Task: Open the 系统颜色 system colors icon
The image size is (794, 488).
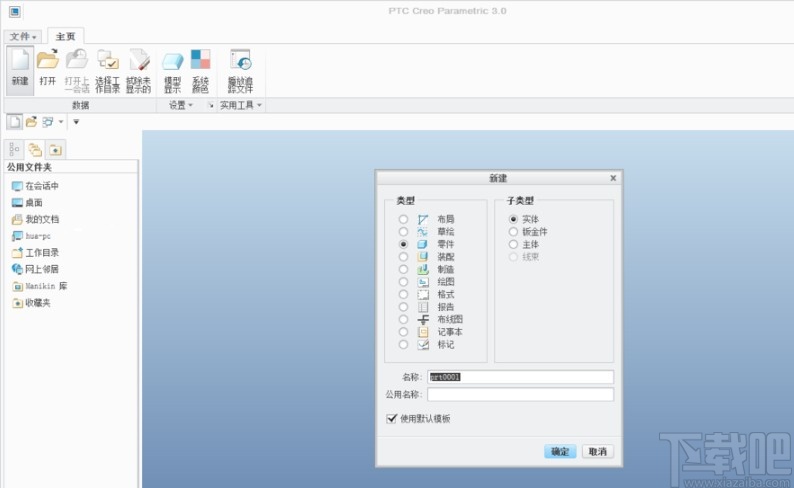Action: point(200,60)
